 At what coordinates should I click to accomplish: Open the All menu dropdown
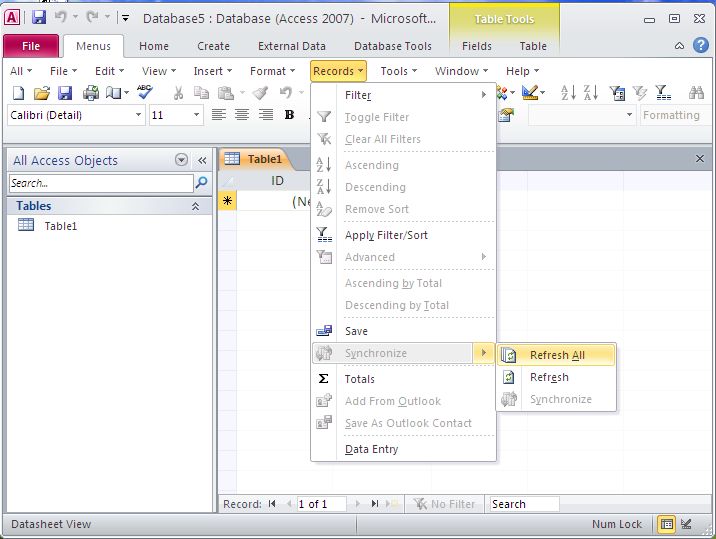(21, 71)
